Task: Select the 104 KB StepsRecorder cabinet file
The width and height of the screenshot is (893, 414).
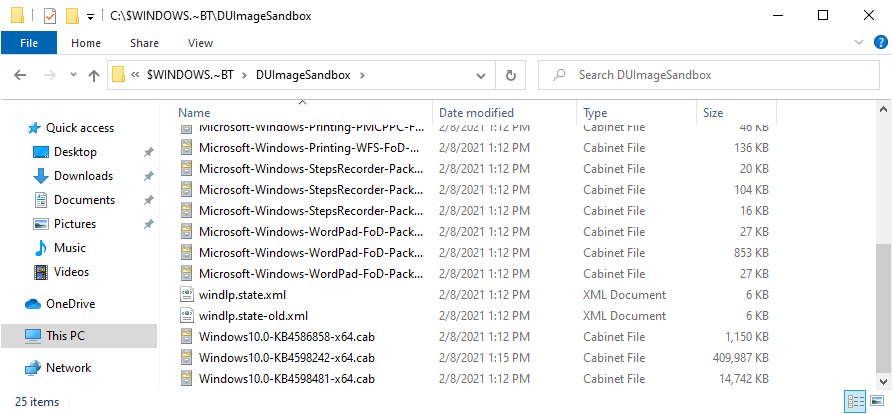Action: (x=311, y=190)
